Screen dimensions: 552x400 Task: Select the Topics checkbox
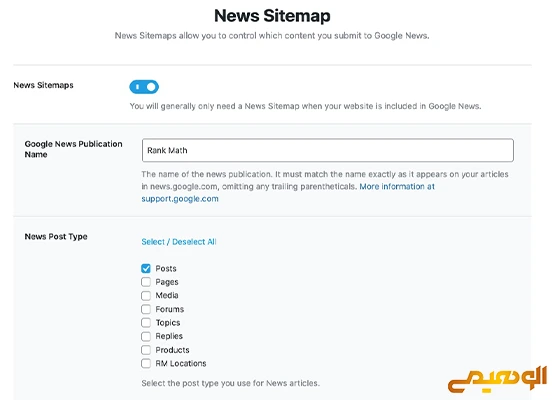(x=146, y=323)
